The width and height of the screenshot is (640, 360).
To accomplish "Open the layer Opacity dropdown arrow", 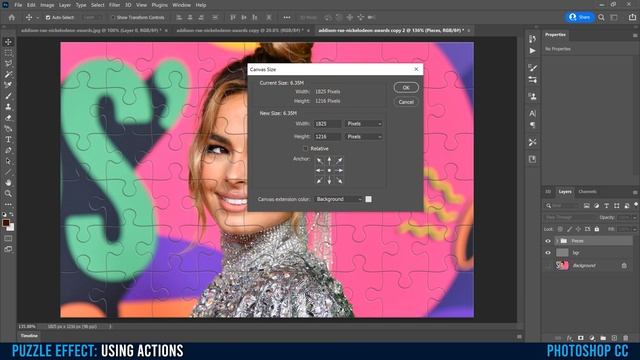I will point(634,218).
